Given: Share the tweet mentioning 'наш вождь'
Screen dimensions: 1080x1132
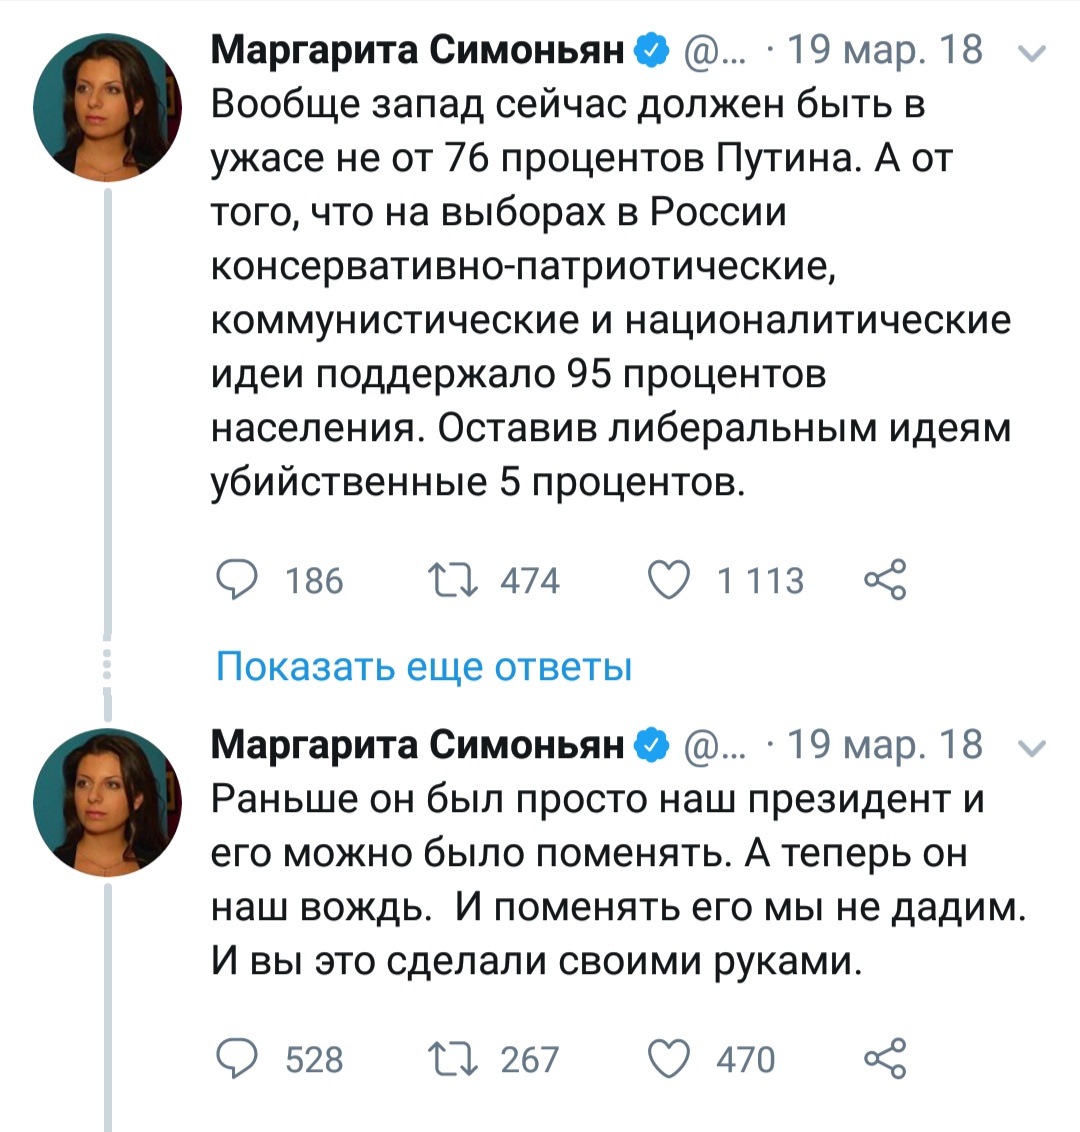Looking at the screenshot, I should point(884,1059).
